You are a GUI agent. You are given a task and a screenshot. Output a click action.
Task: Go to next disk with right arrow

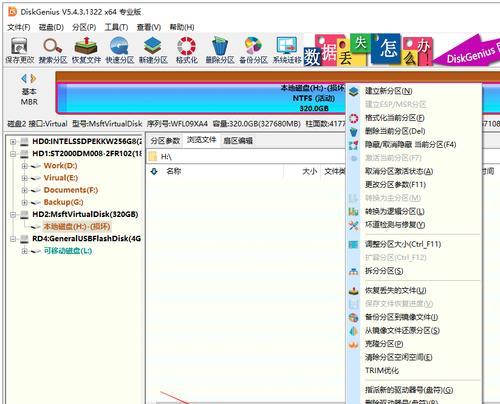coord(33,79)
